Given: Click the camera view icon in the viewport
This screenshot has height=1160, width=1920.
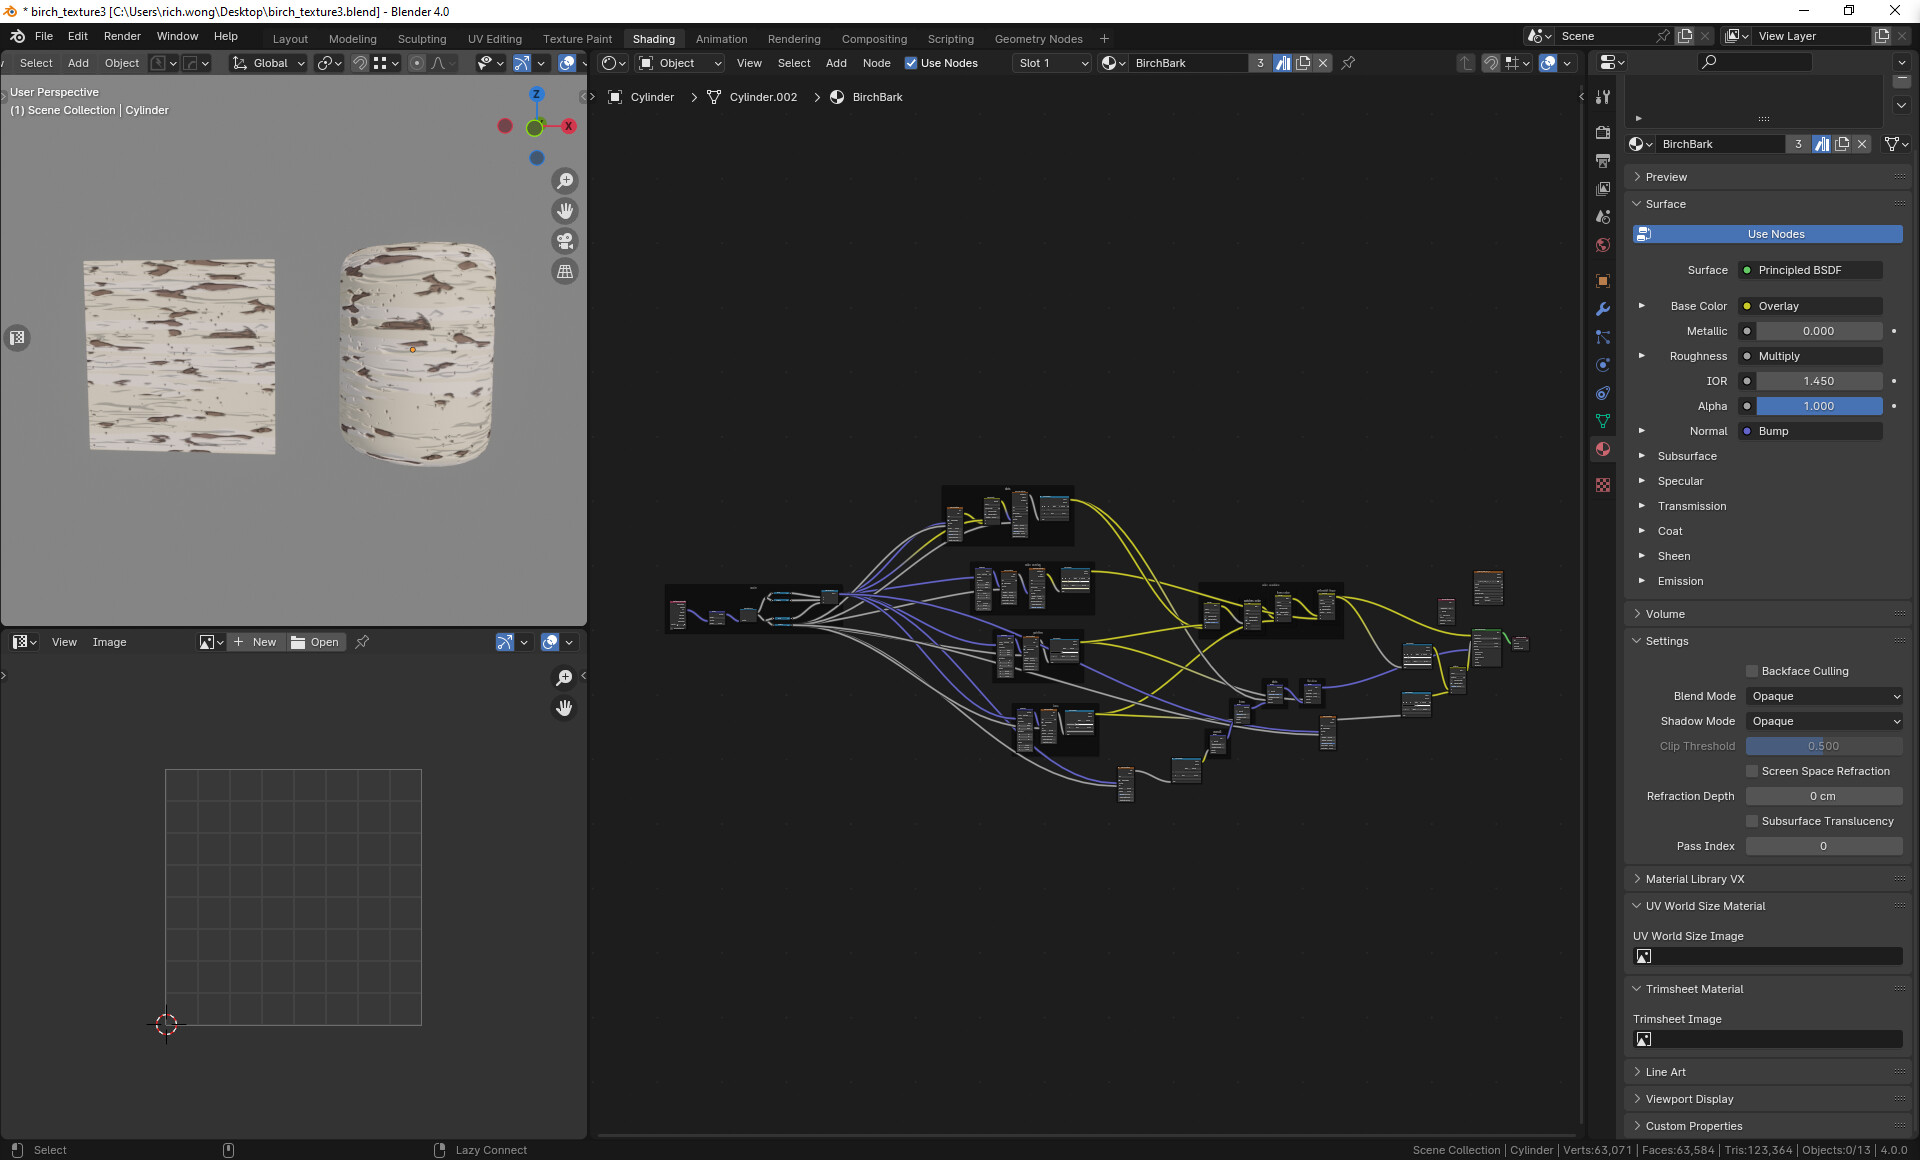Looking at the screenshot, I should click(565, 241).
